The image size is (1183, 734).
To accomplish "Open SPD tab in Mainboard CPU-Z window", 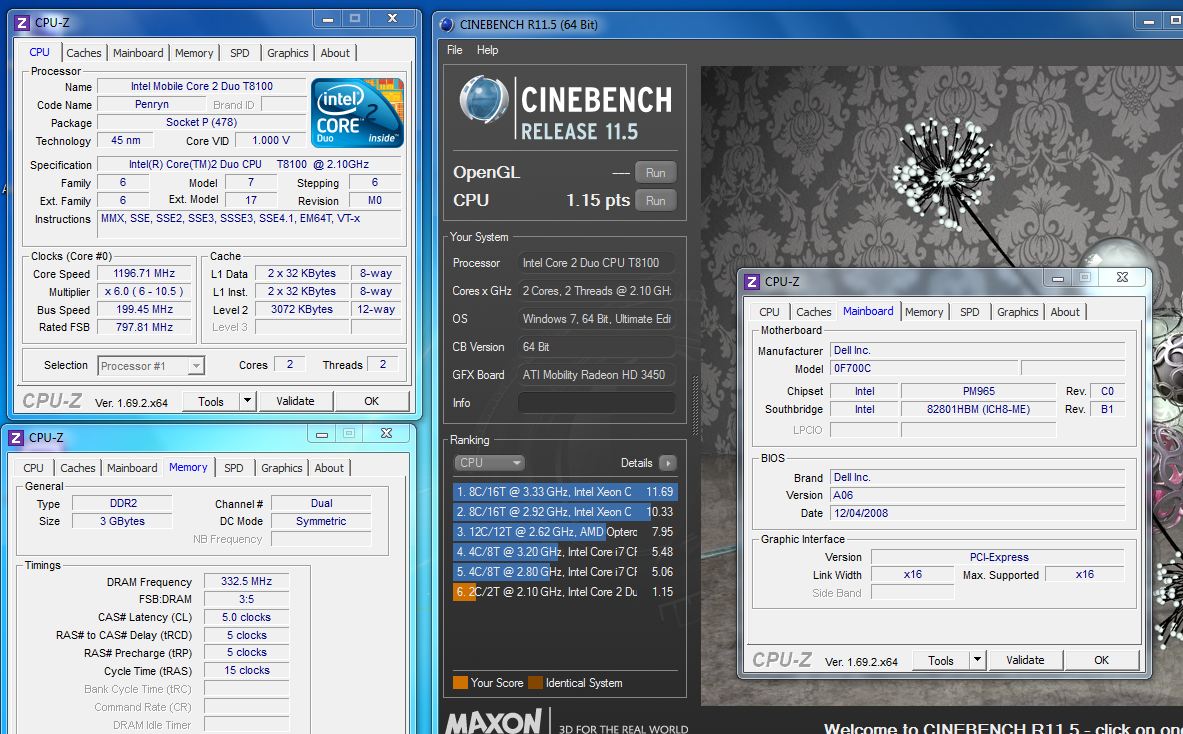I will point(969,312).
